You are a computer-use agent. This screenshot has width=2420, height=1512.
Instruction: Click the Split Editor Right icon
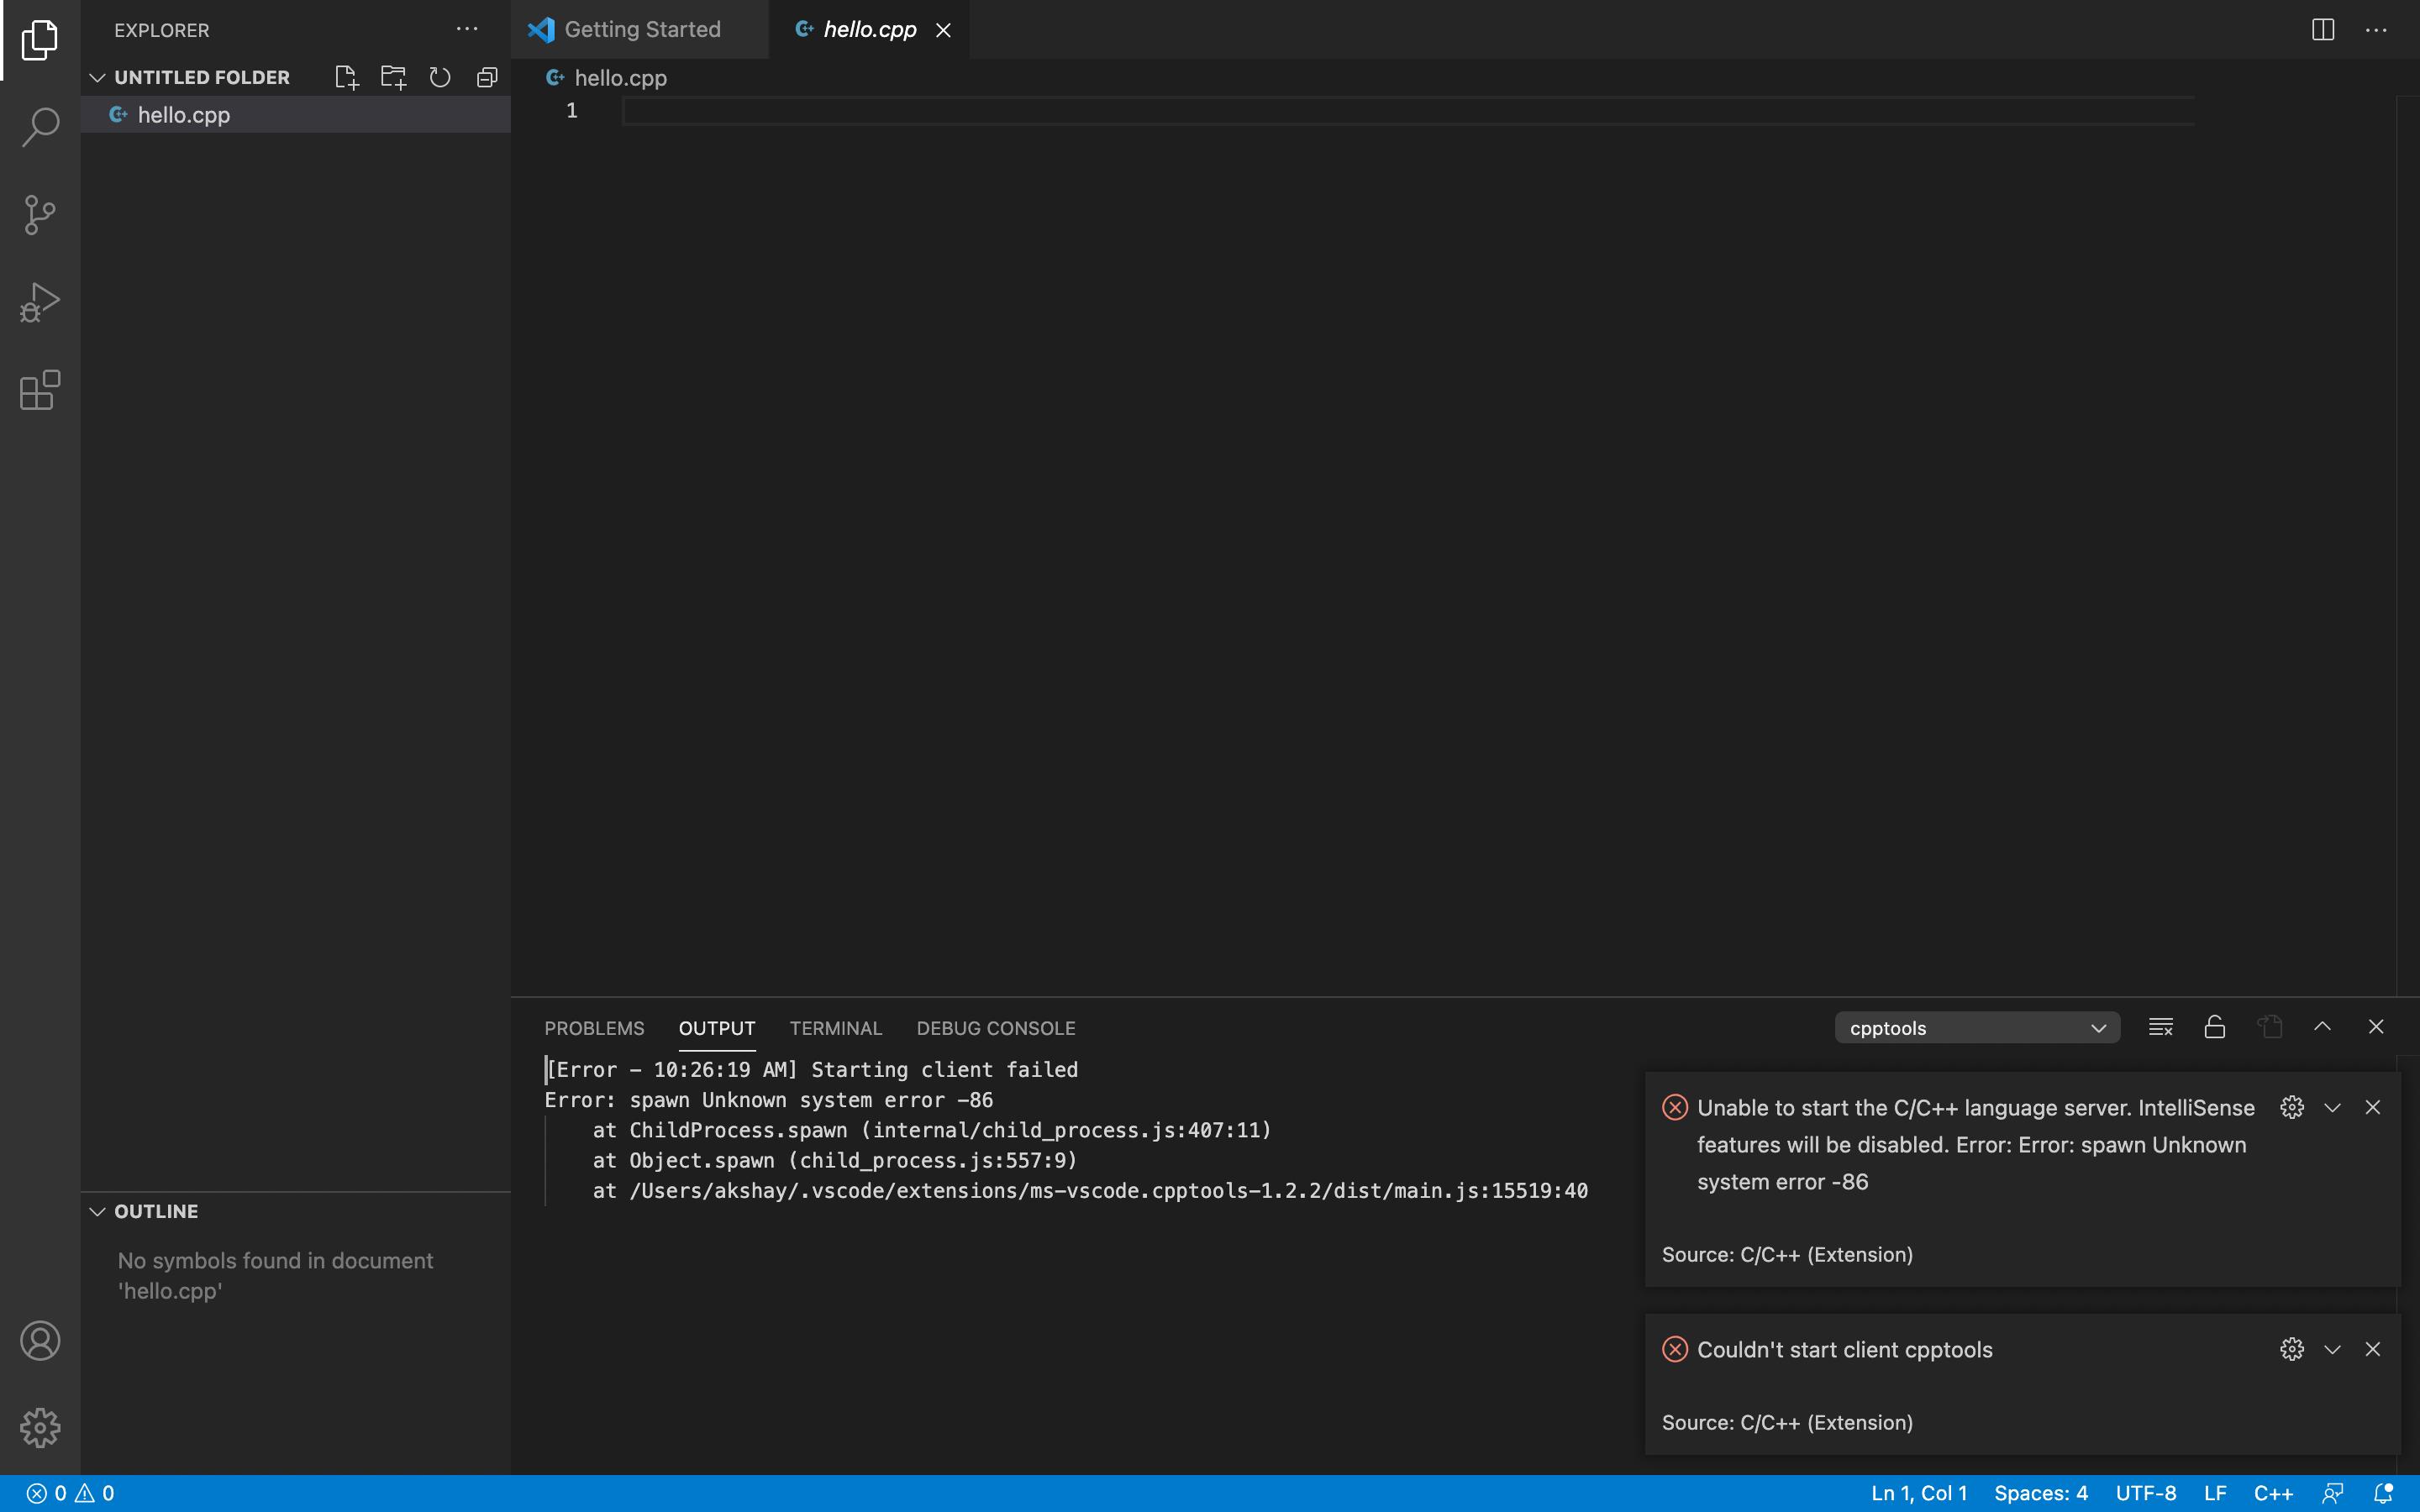click(x=2322, y=30)
